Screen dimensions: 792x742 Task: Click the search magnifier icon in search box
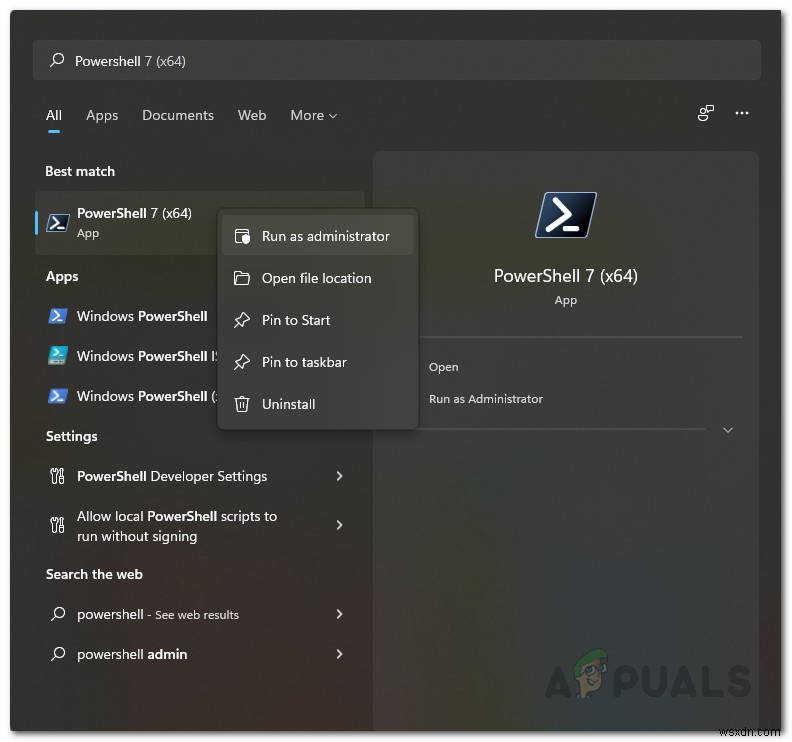(57, 60)
